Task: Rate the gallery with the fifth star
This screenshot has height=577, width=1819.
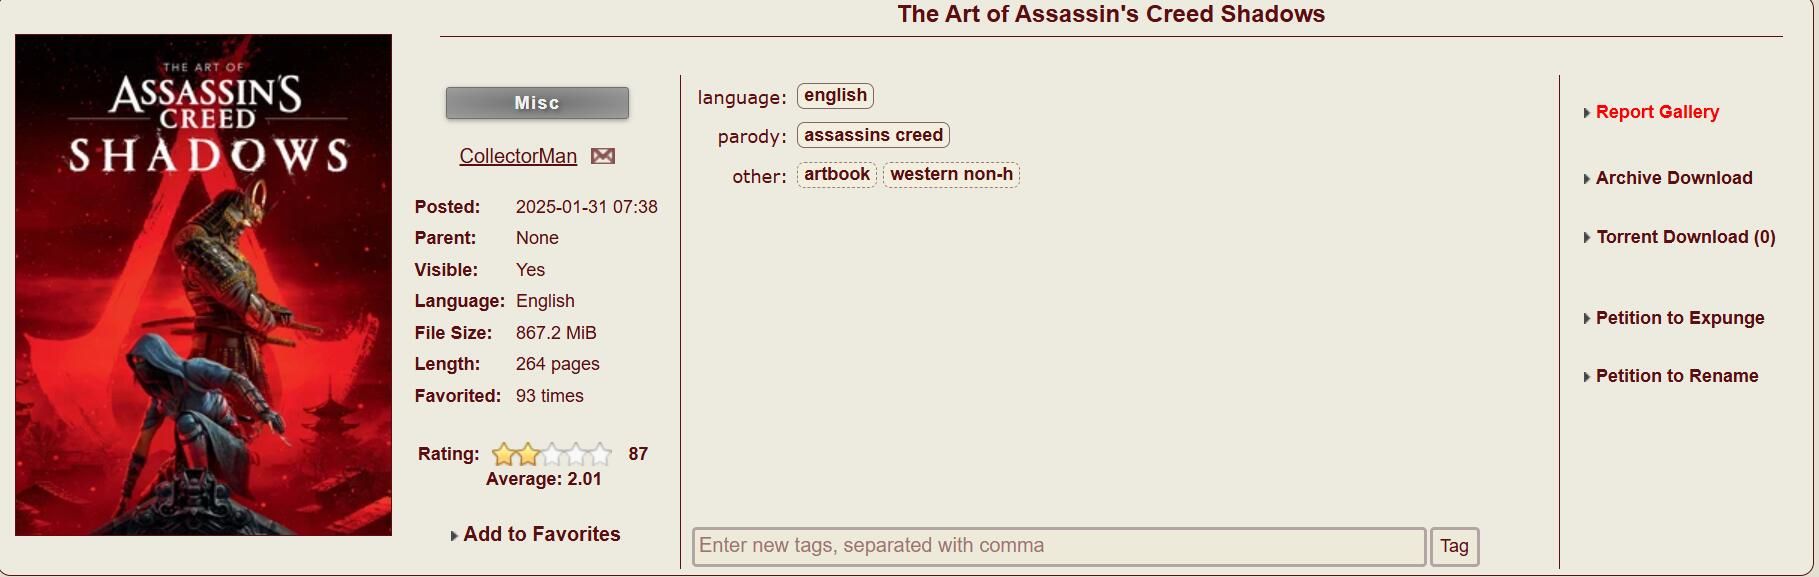Action: (600, 455)
